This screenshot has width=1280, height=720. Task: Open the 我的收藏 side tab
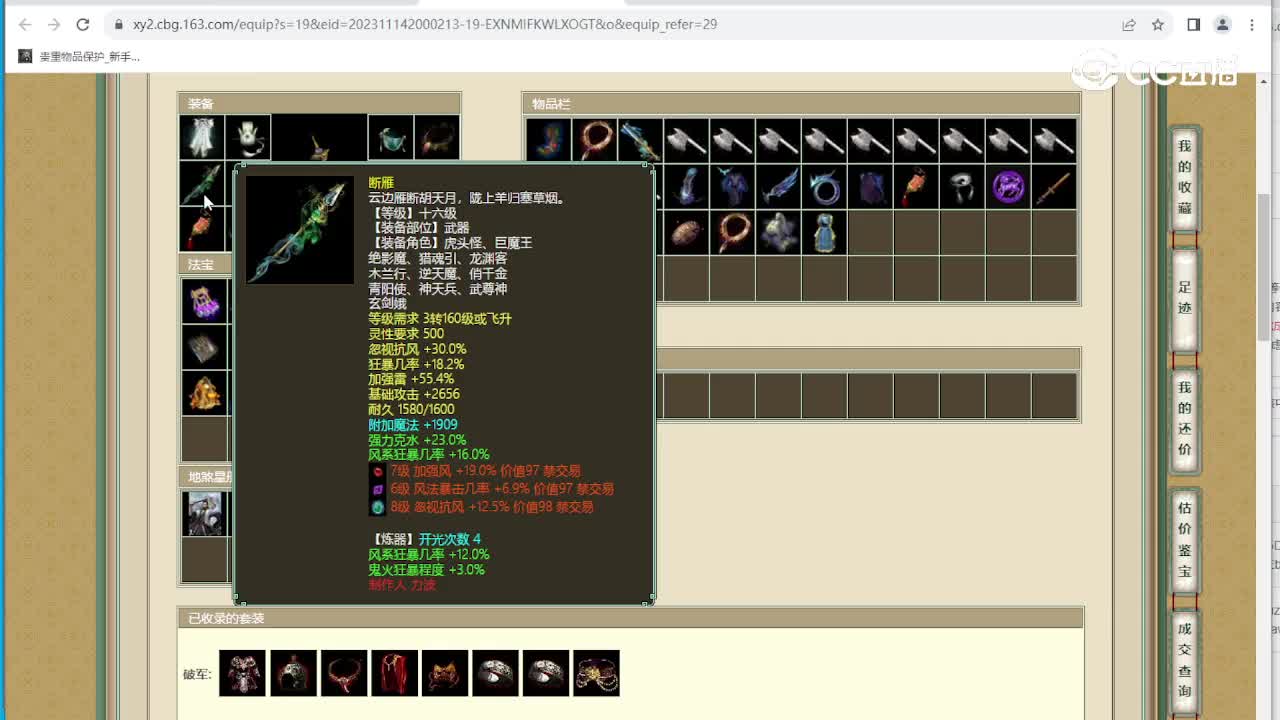(1184, 178)
